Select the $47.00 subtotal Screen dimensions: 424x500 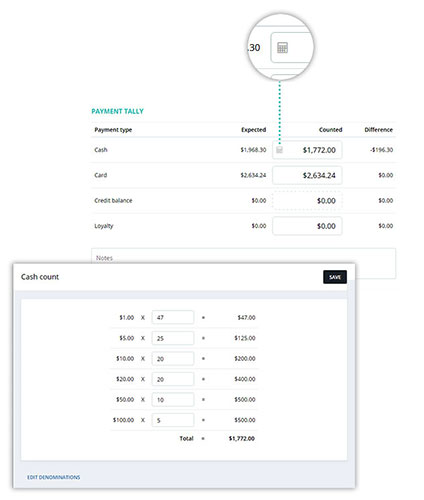246,318
